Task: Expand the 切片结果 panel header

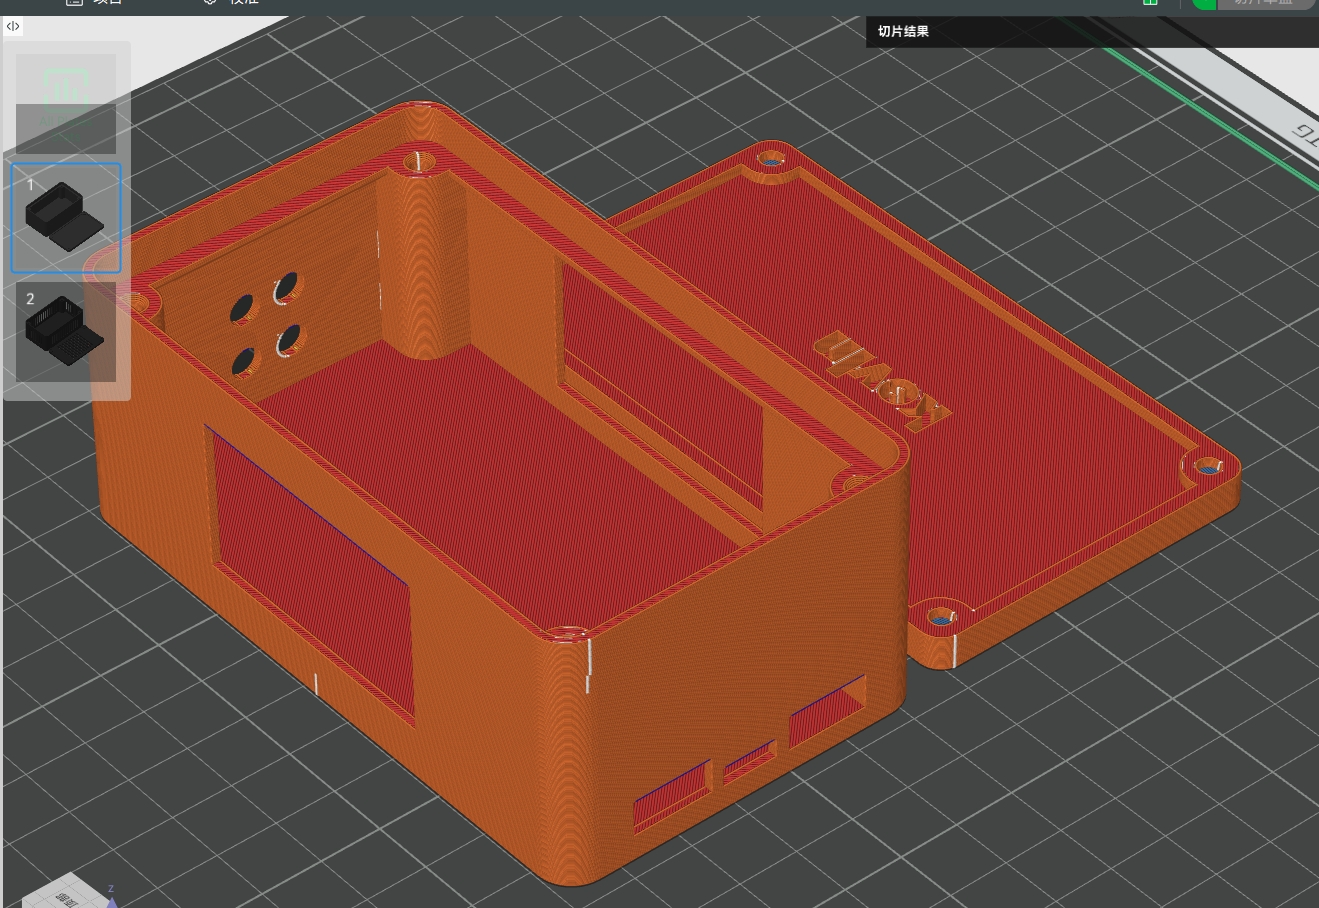Action: 904,31
